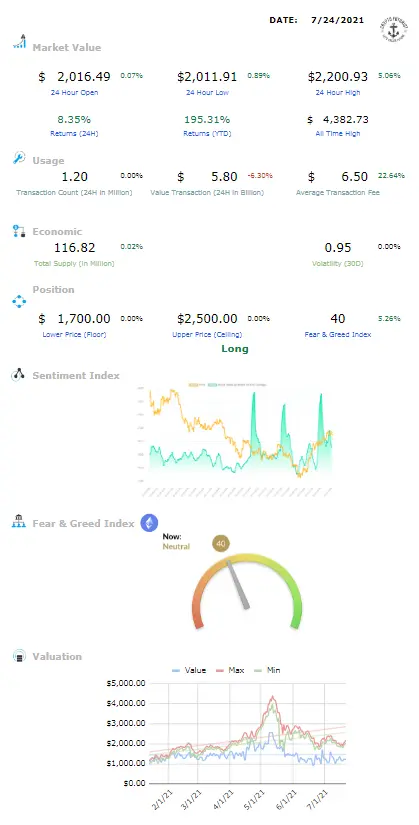Click the Position arrows icon
The height and width of the screenshot is (825, 419).
[19, 301]
